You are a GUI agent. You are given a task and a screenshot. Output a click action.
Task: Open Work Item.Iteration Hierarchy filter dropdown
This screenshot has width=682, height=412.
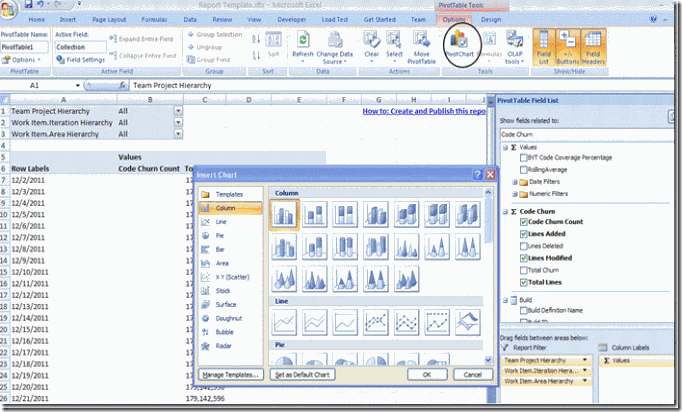coord(178,122)
